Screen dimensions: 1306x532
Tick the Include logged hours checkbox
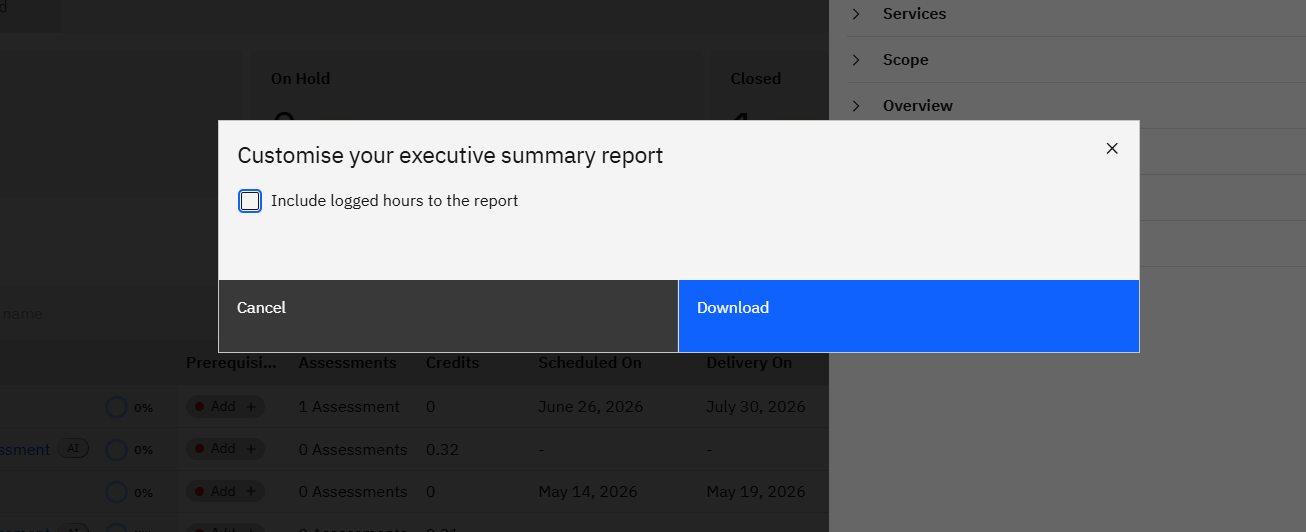[250, 201]
